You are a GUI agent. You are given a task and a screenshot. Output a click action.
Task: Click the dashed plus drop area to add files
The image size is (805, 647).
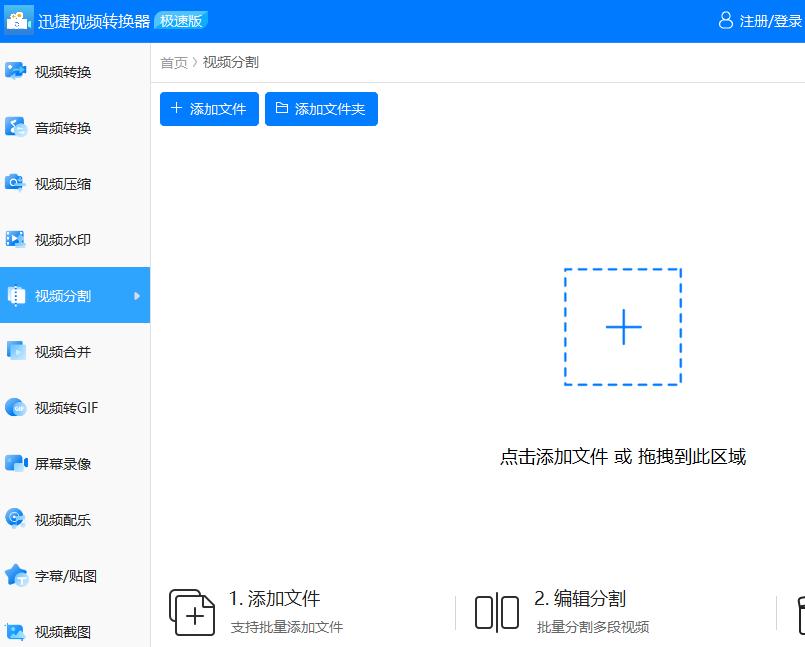click(x=623, y=326)
